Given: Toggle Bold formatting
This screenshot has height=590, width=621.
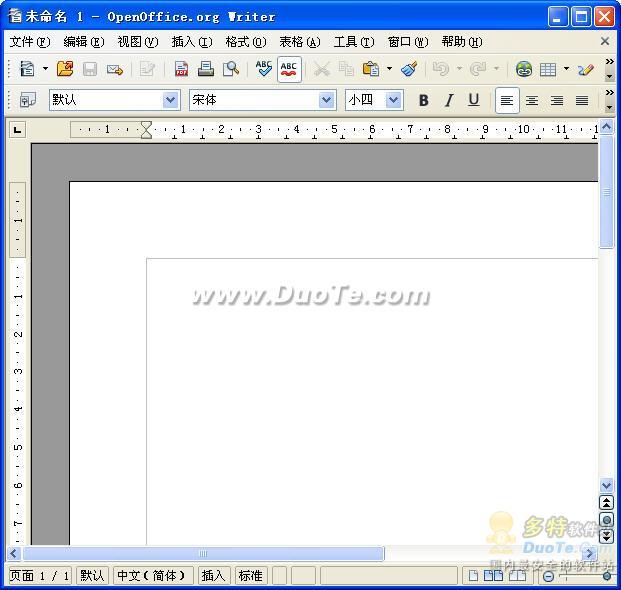Looking at the screenshot, I should click(x=423, y=101).
